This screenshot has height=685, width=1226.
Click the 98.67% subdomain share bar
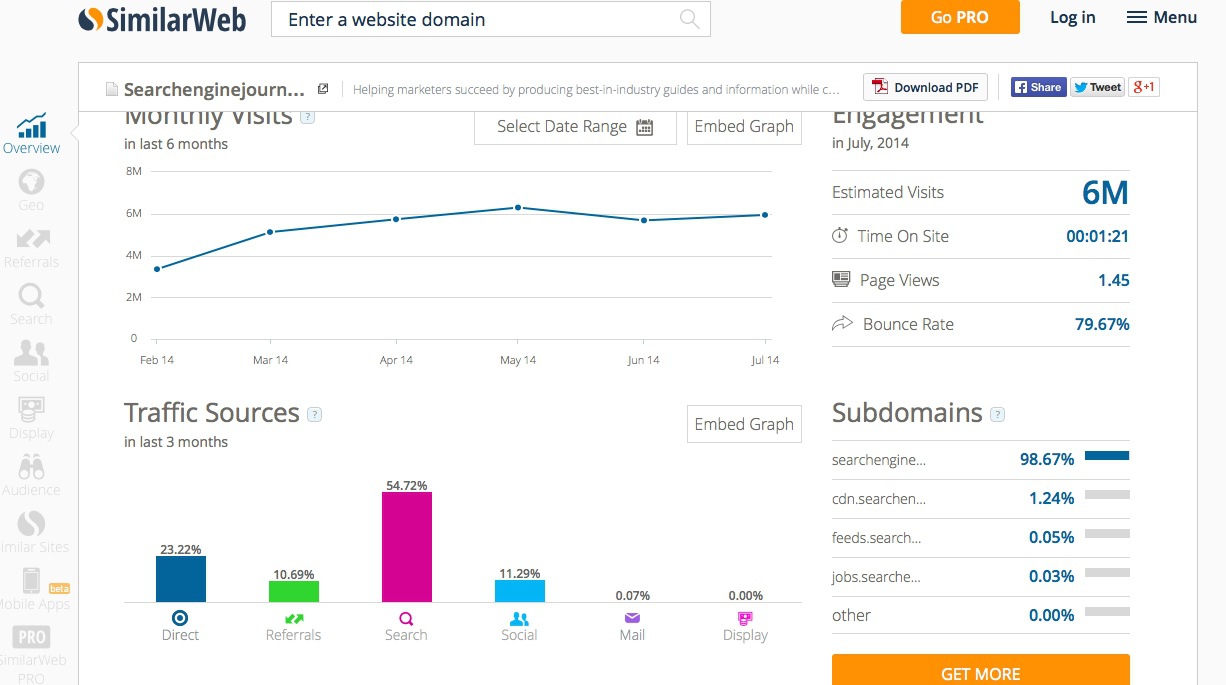point(1107,456)
